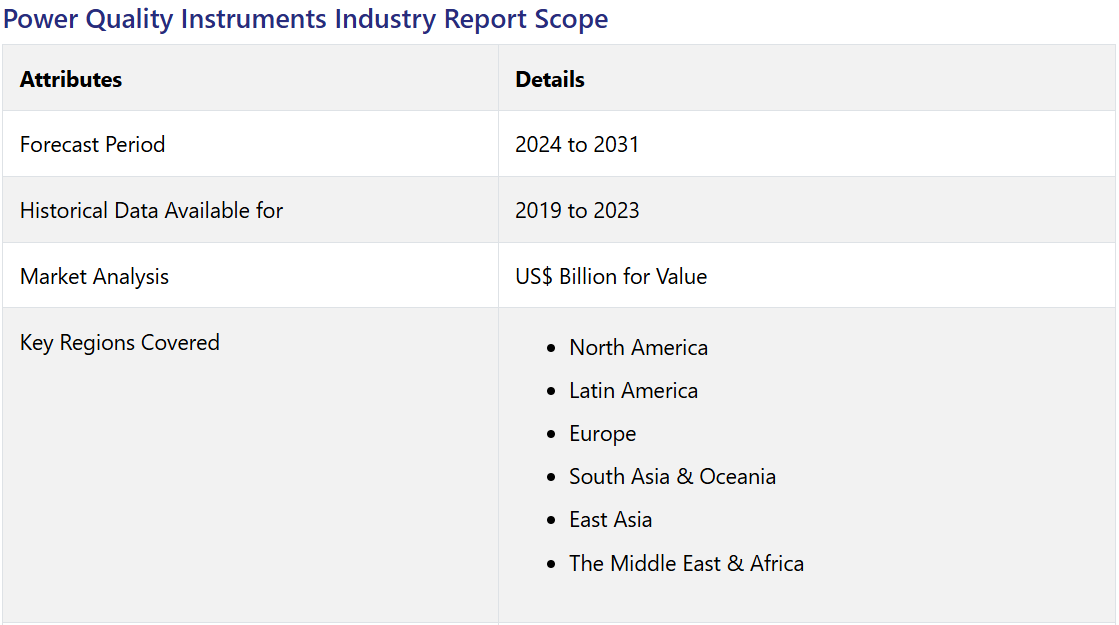Click the Key Regions Covered label
This screenshot has height=625, width=1119.
[x=119, y=342]
